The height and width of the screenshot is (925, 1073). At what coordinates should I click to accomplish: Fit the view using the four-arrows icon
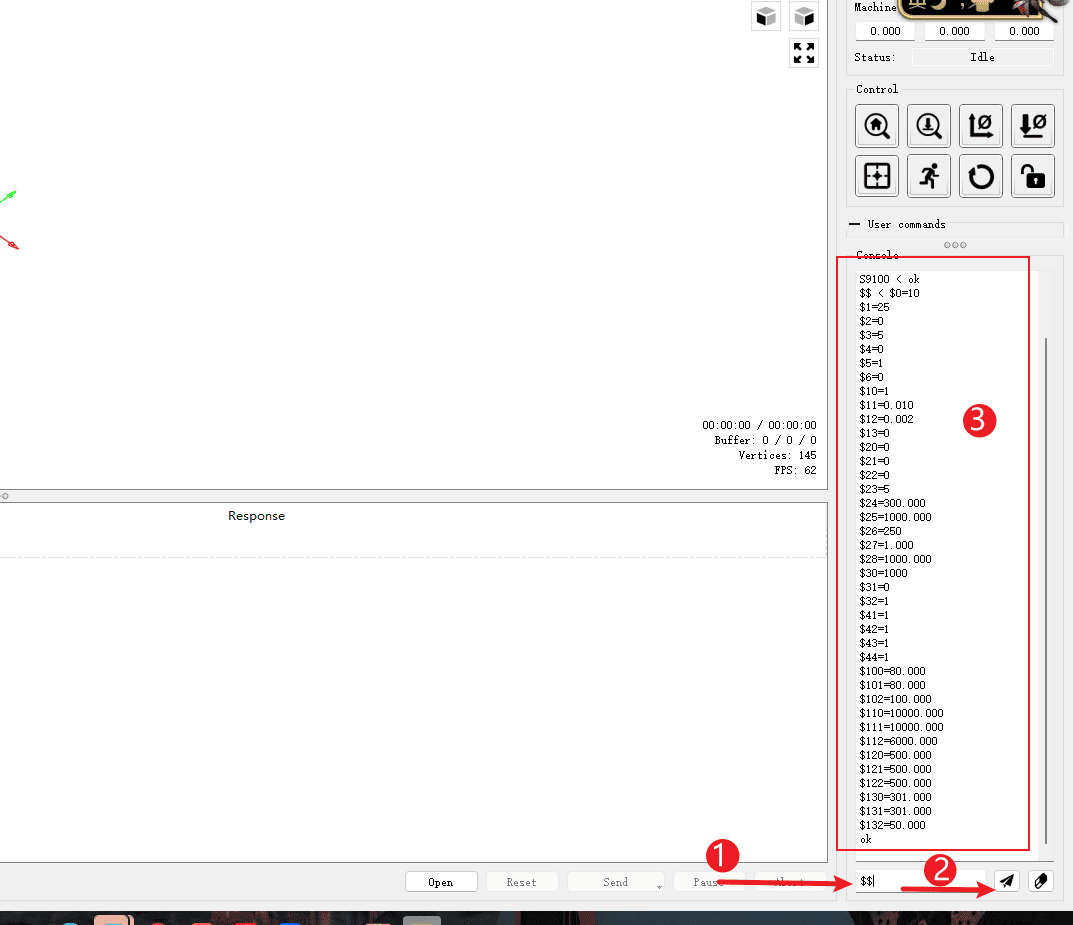coord(803,53)
